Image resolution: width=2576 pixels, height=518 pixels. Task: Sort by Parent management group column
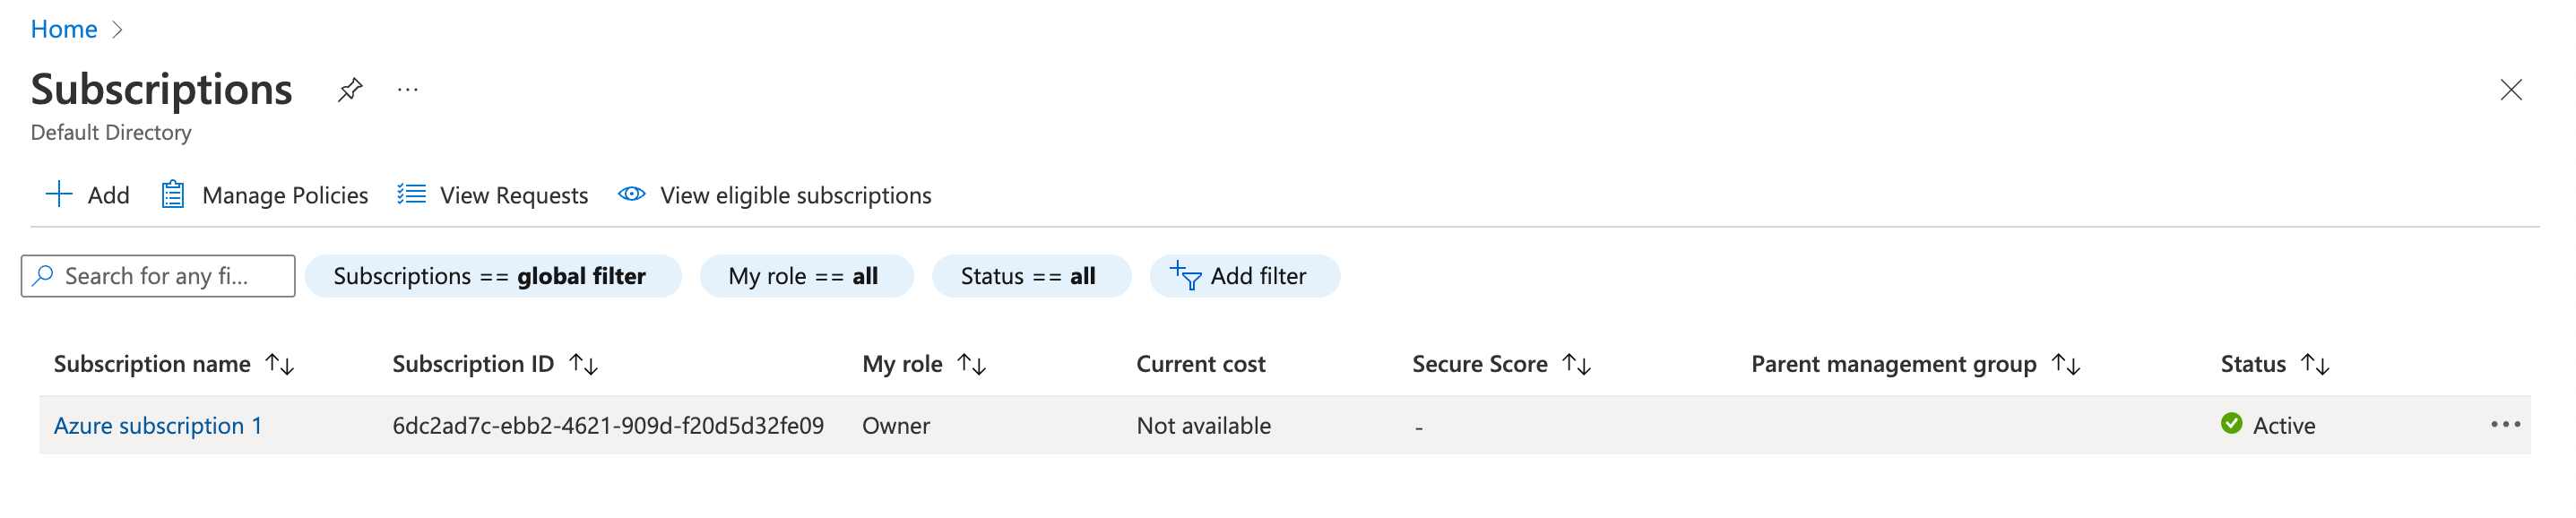tap(2065, 364)
